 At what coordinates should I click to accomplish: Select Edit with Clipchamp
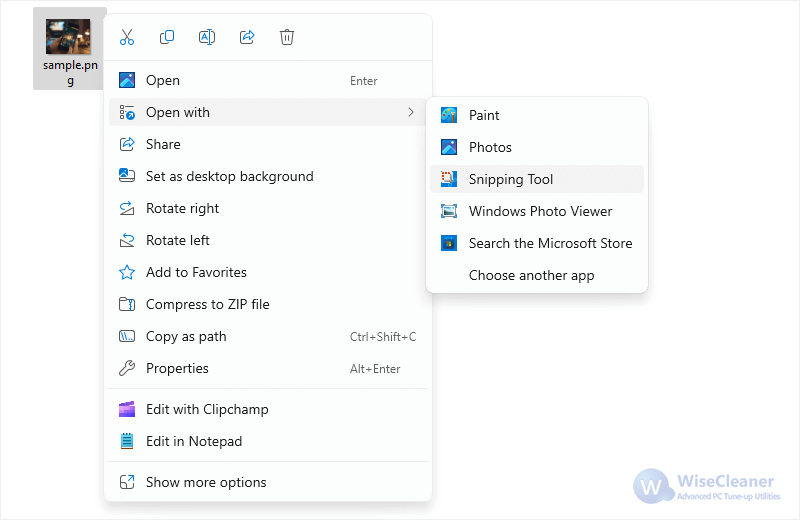[268, 409]
